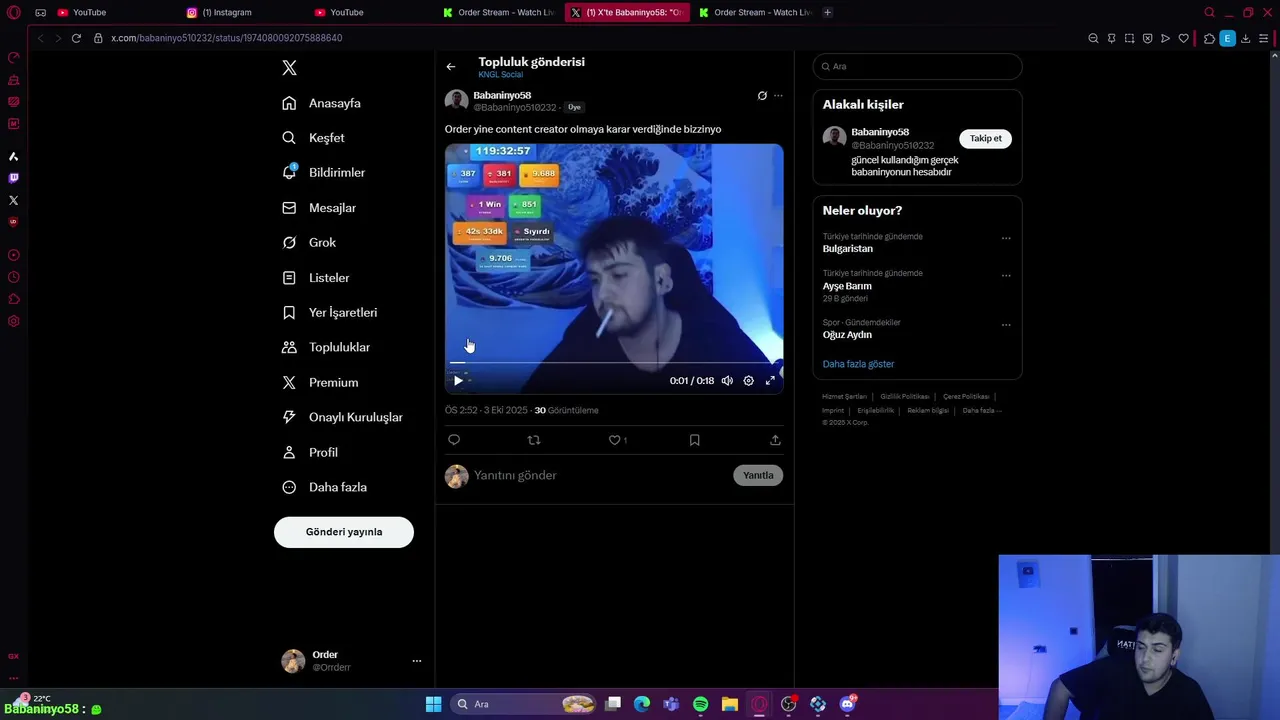Open Gizlilik Politikası footer link

[905, 397]
